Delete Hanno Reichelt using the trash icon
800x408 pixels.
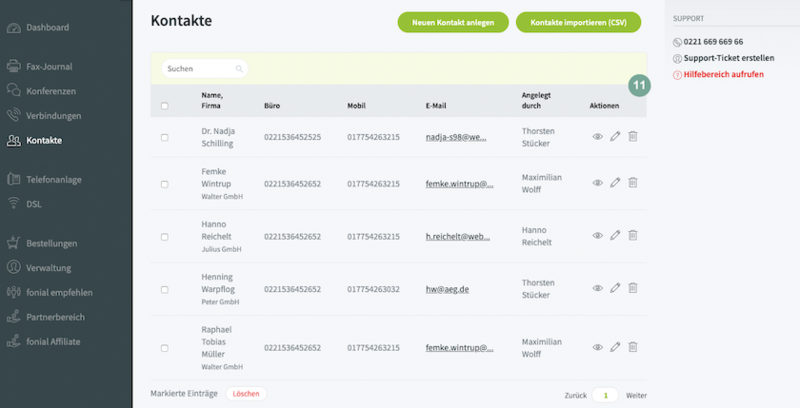632,236
